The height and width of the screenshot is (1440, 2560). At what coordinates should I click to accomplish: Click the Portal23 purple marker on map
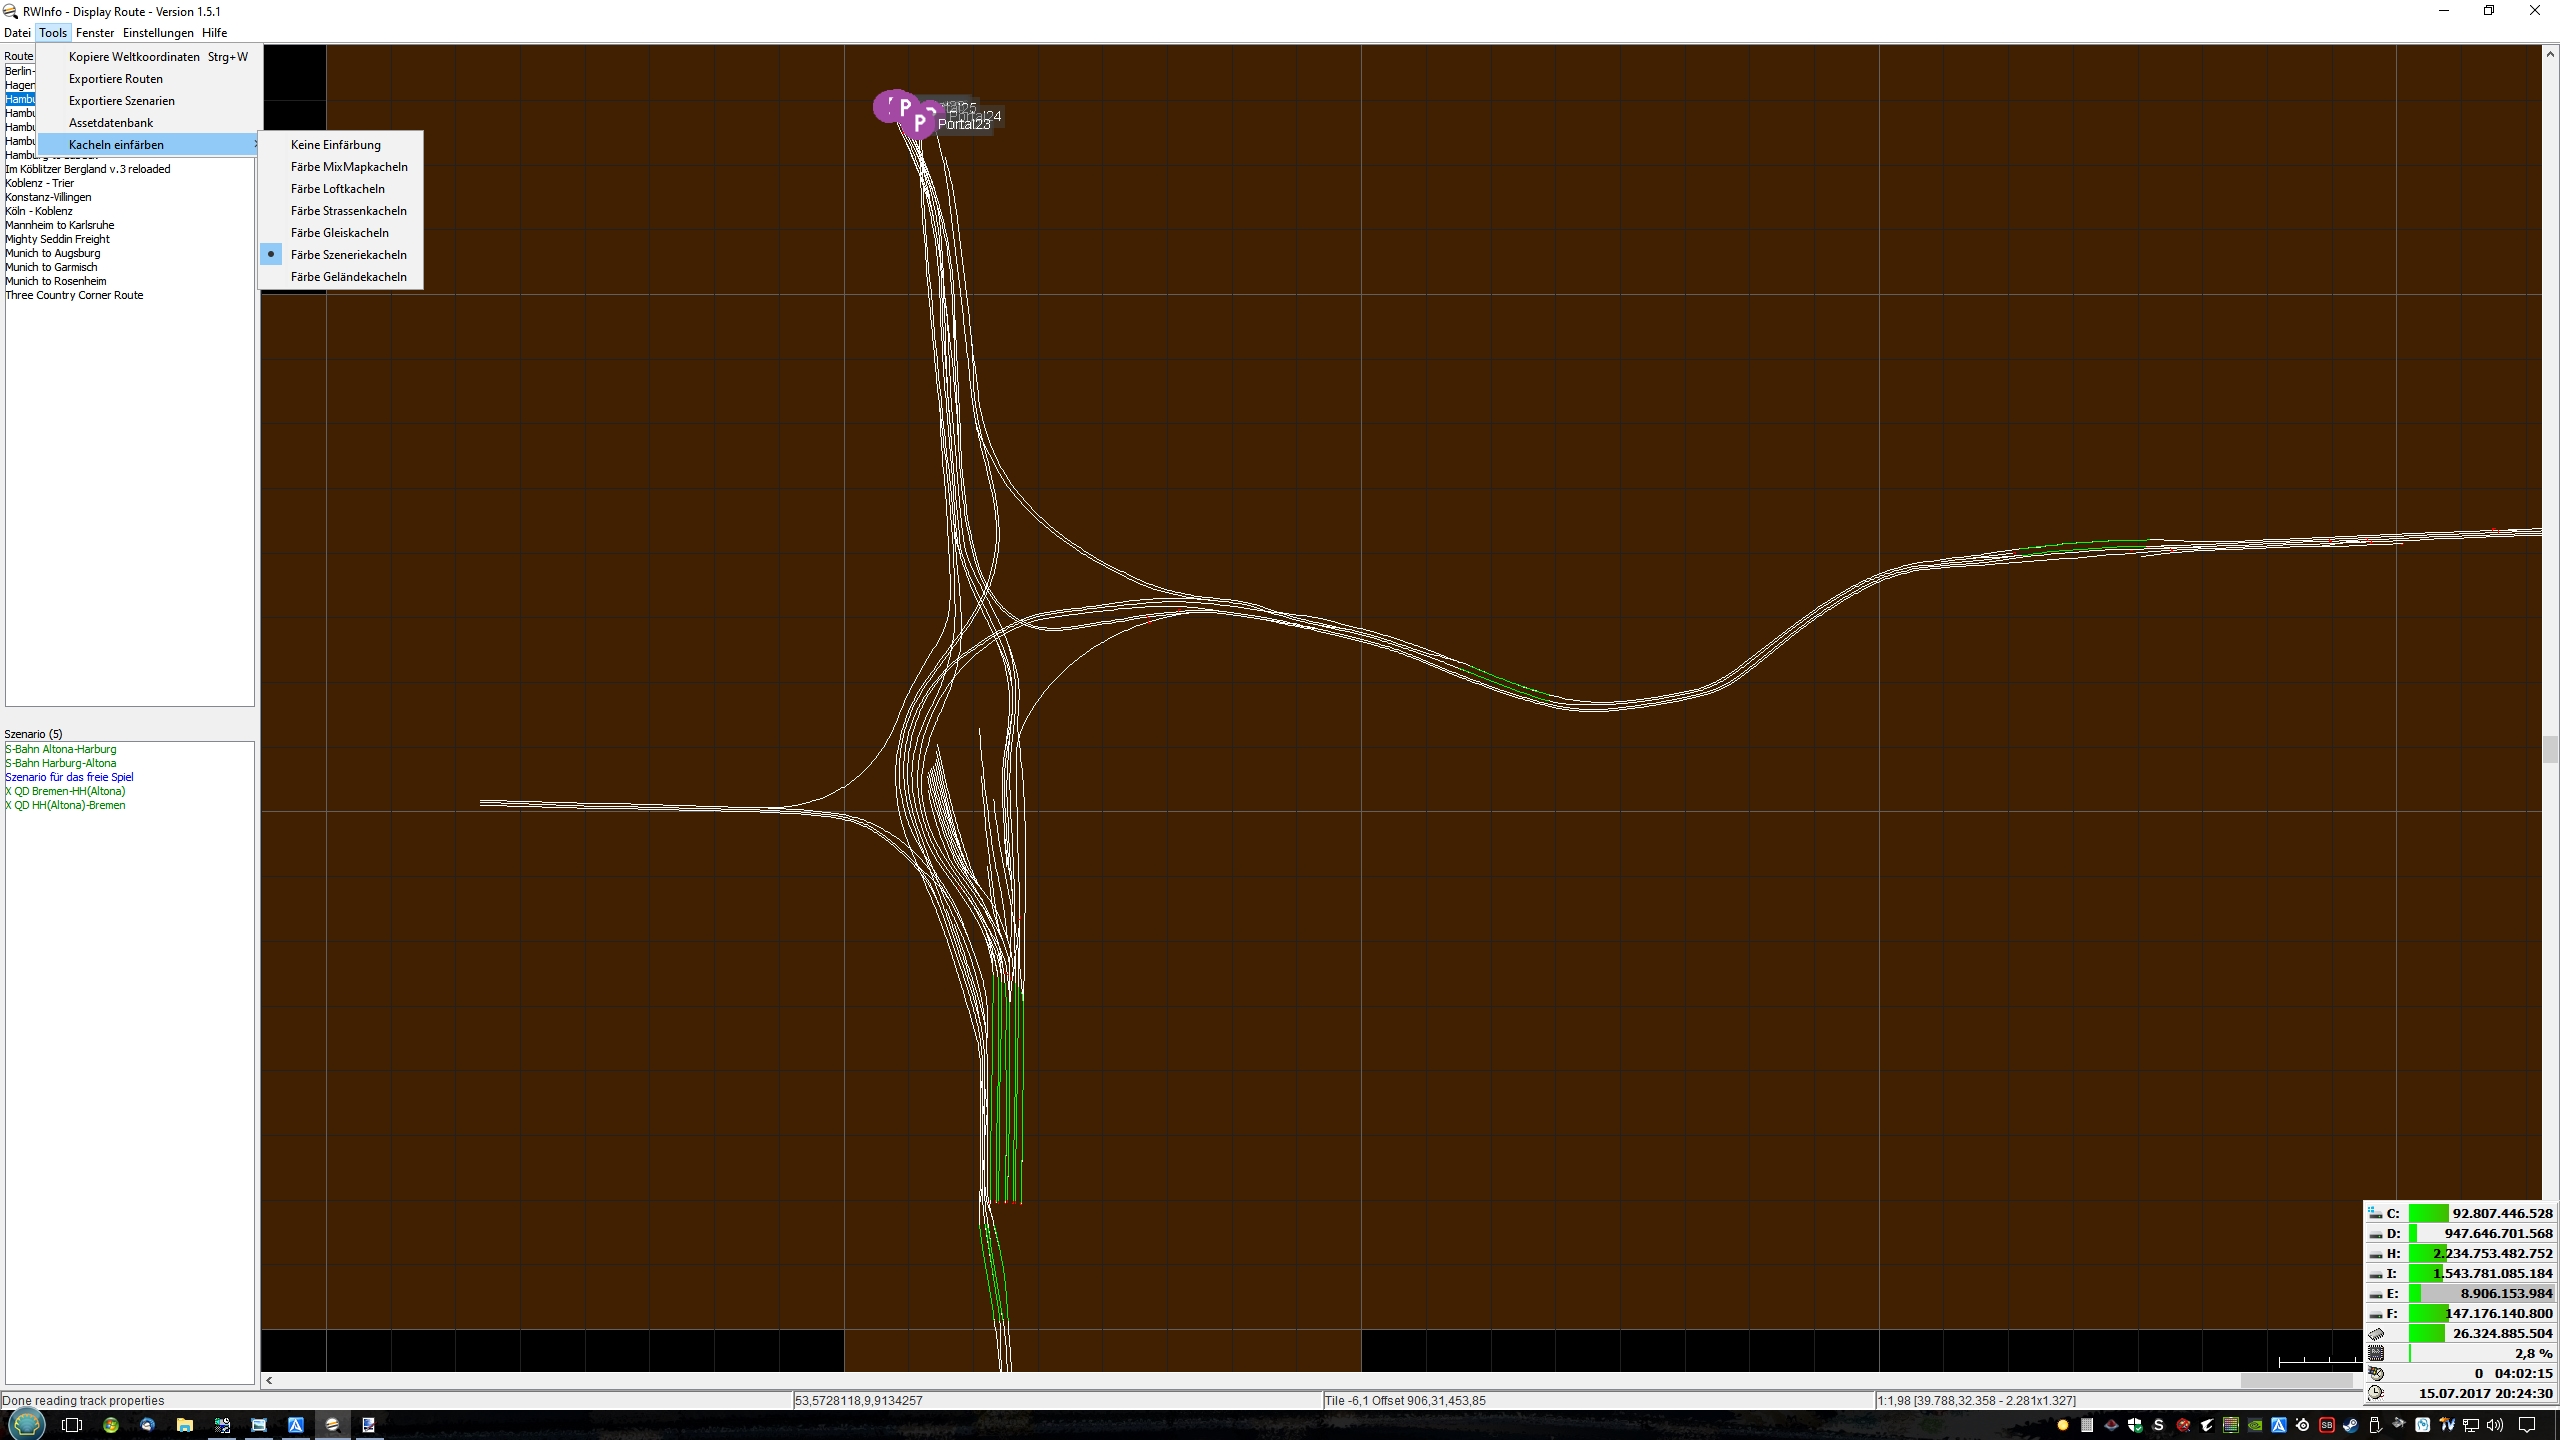tap(918, 124)
